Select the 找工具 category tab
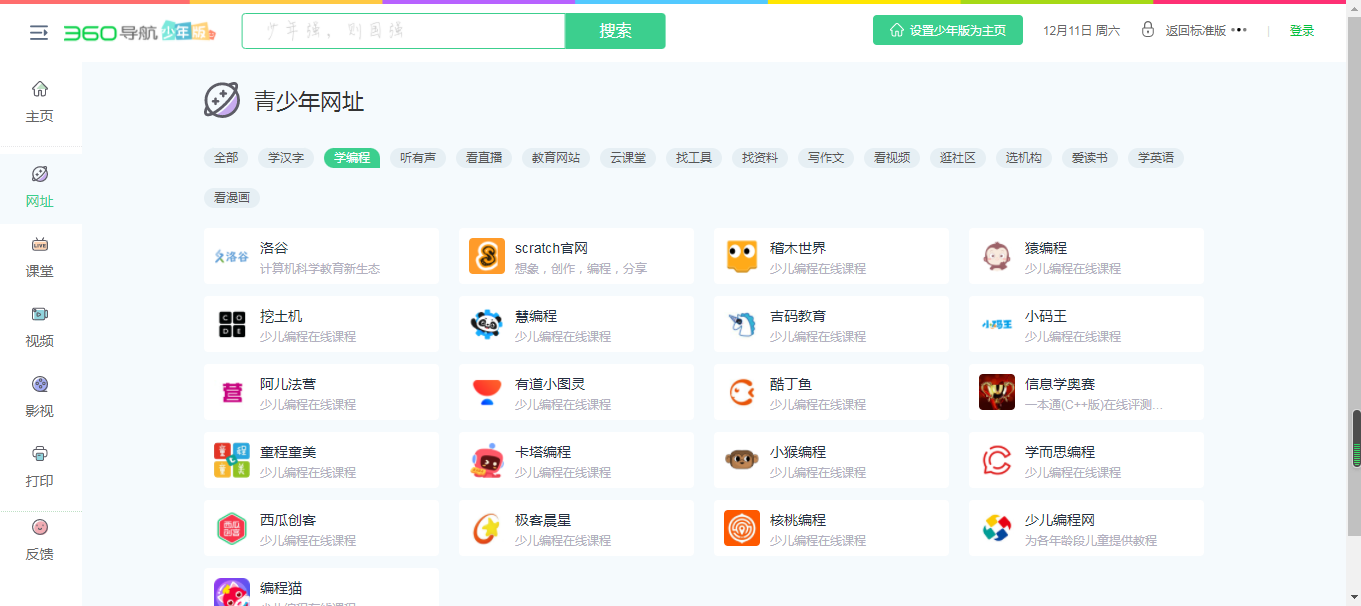Viewport: 1361px width, 606px height. click(x=694, y=158)
